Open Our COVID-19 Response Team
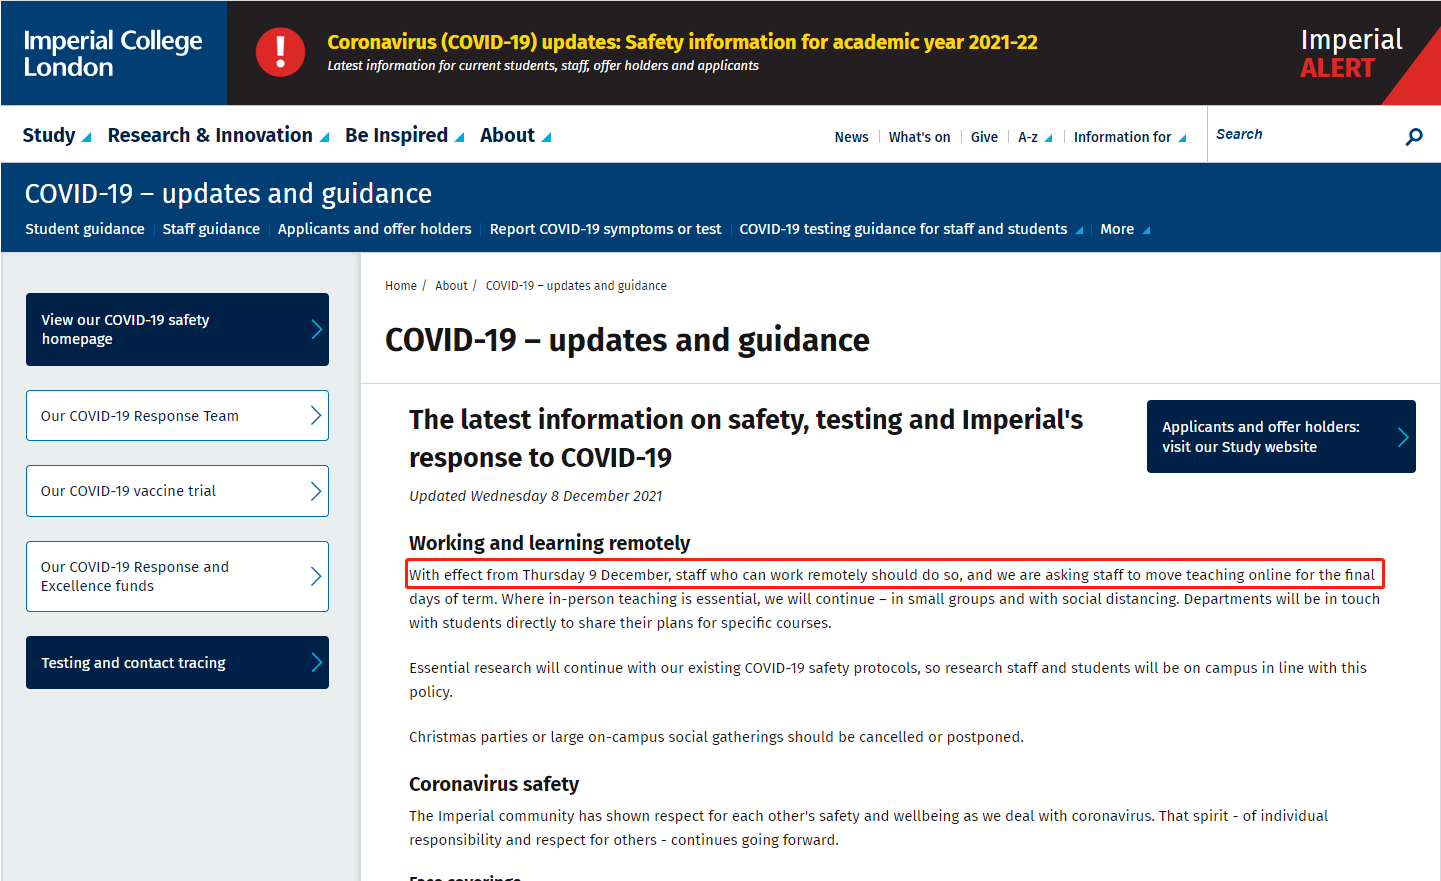 pos(177,415)
